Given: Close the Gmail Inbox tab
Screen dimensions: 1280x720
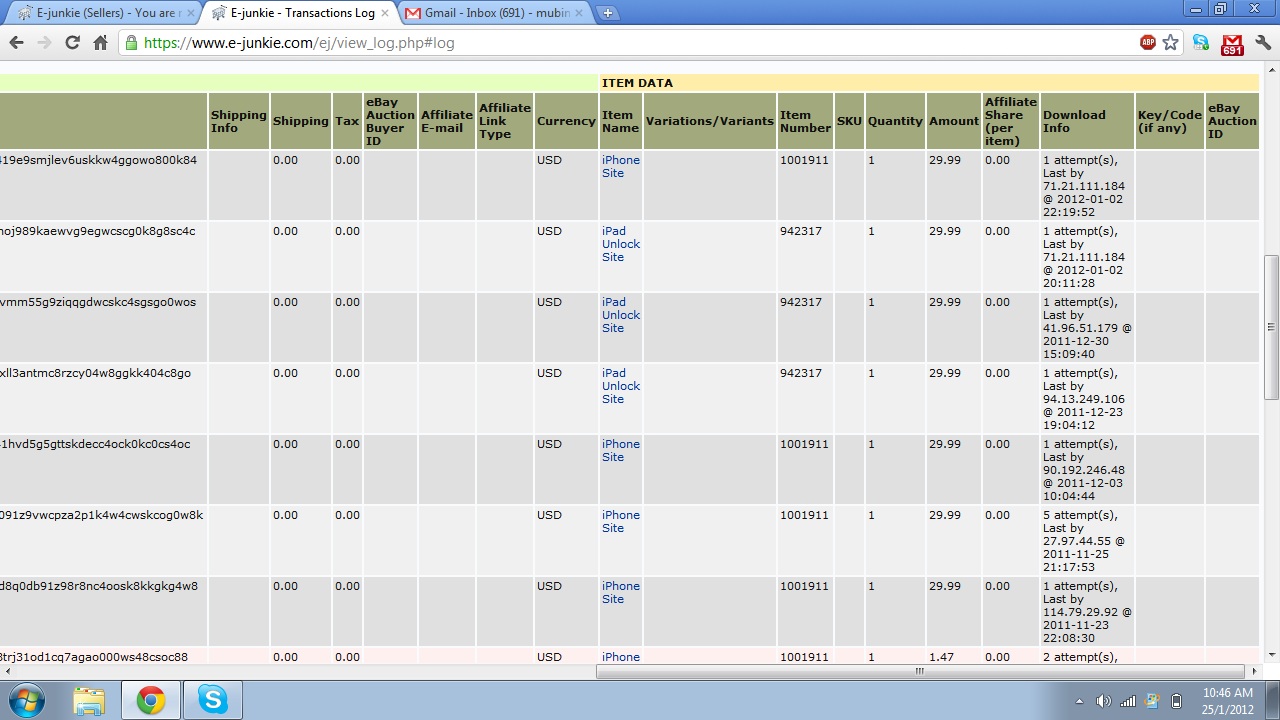Looking at the screenshot, I should click(x=580, y=13).
